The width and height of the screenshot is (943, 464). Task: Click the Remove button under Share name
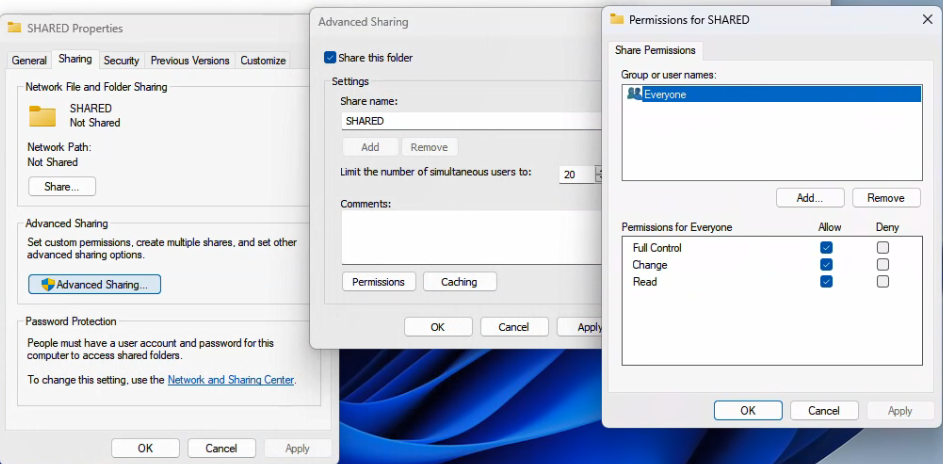tap(429, 147)
